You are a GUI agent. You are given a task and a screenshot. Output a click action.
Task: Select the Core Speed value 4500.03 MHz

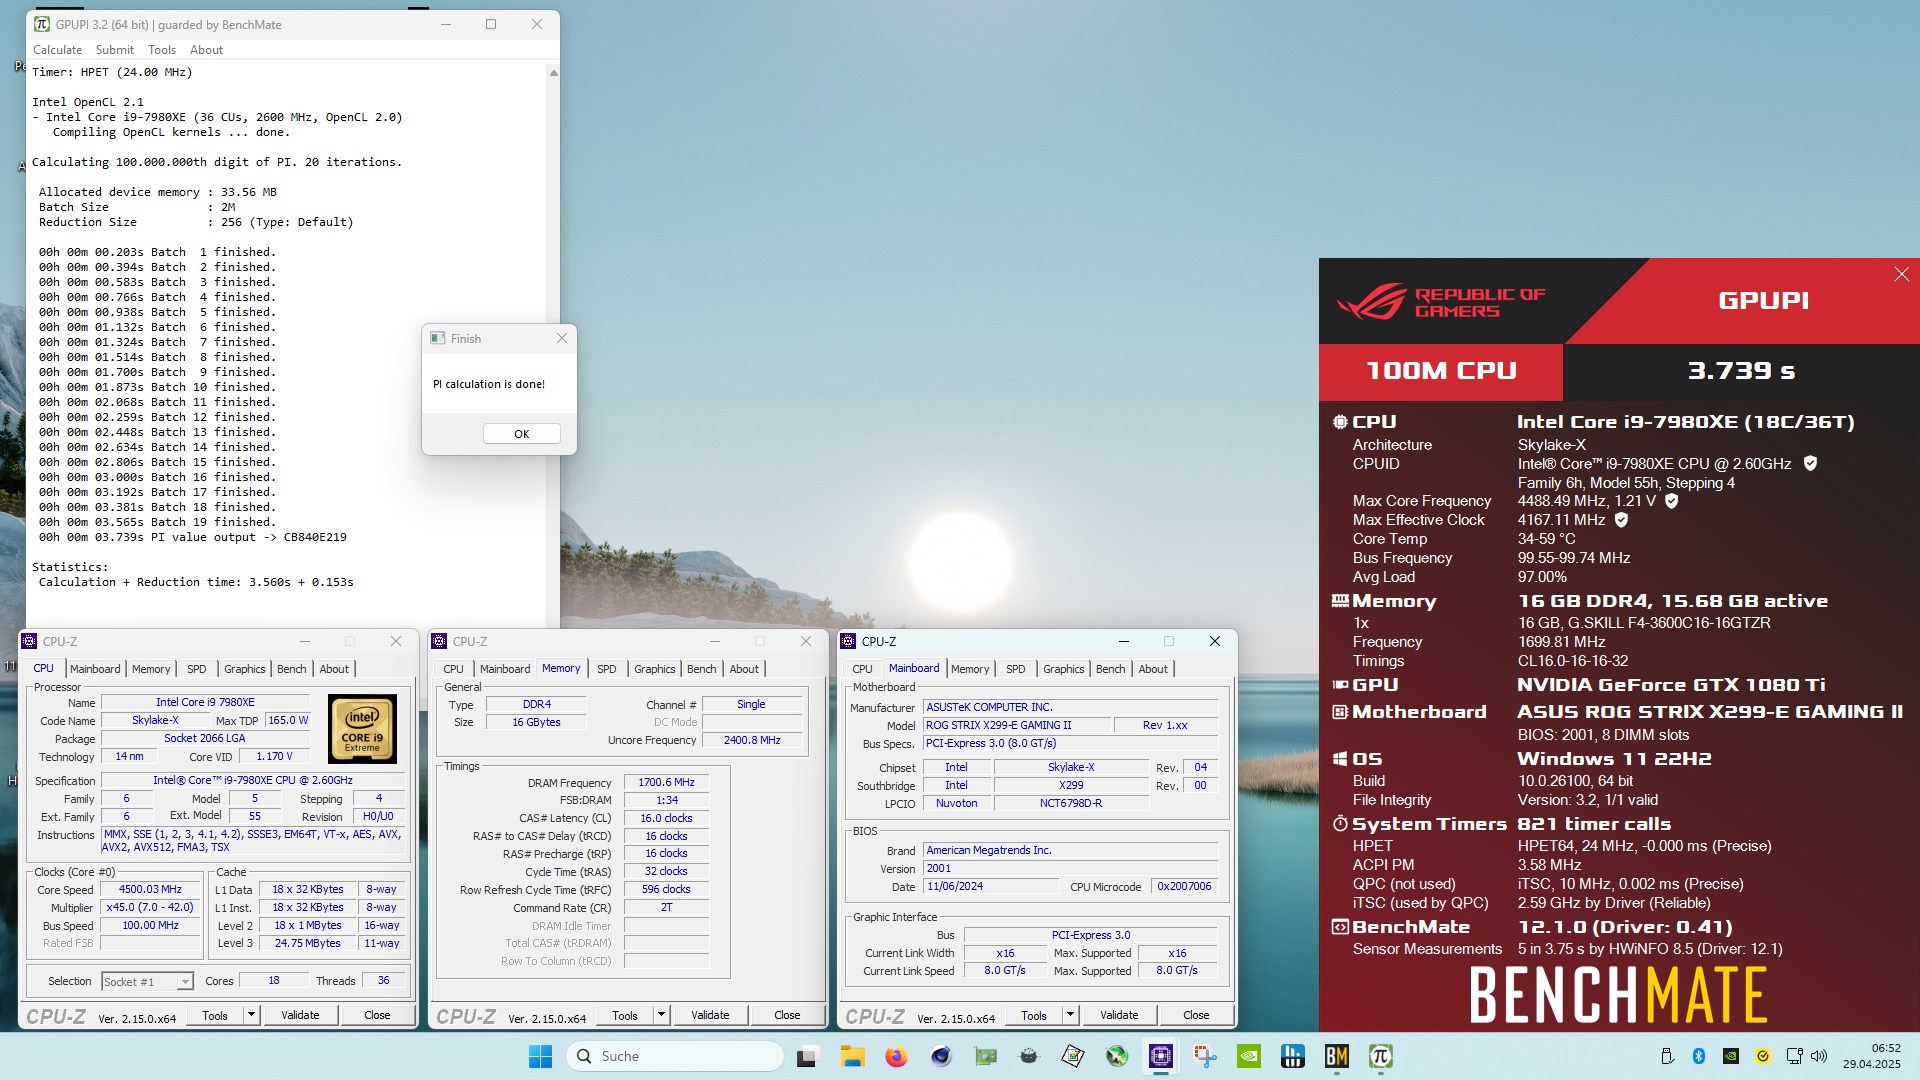(150, 890)
